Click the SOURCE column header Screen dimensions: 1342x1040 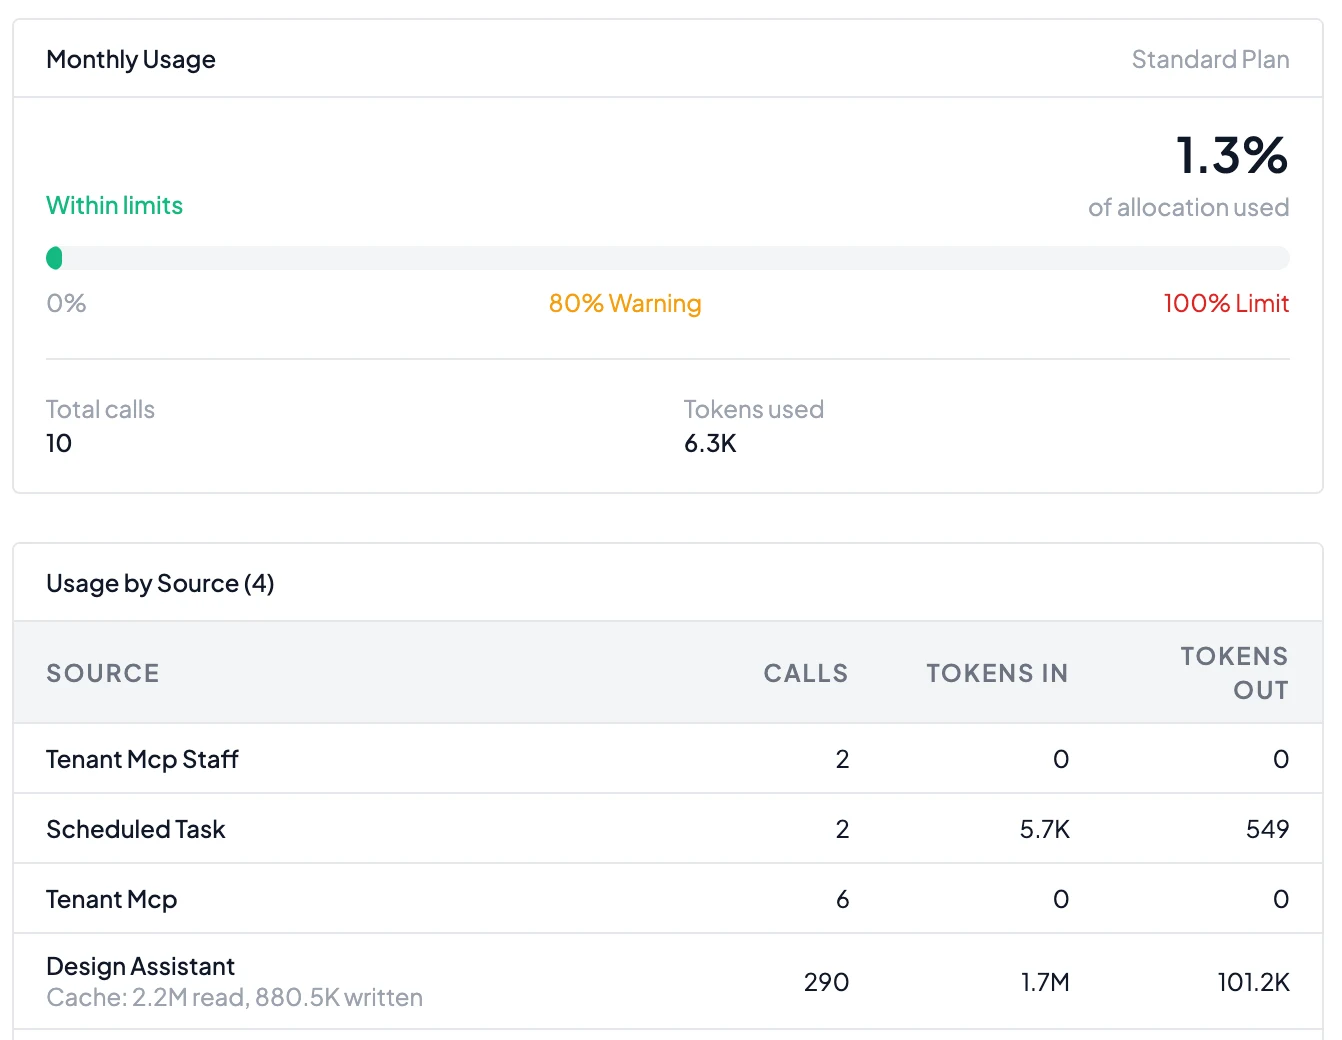point(103,673)
